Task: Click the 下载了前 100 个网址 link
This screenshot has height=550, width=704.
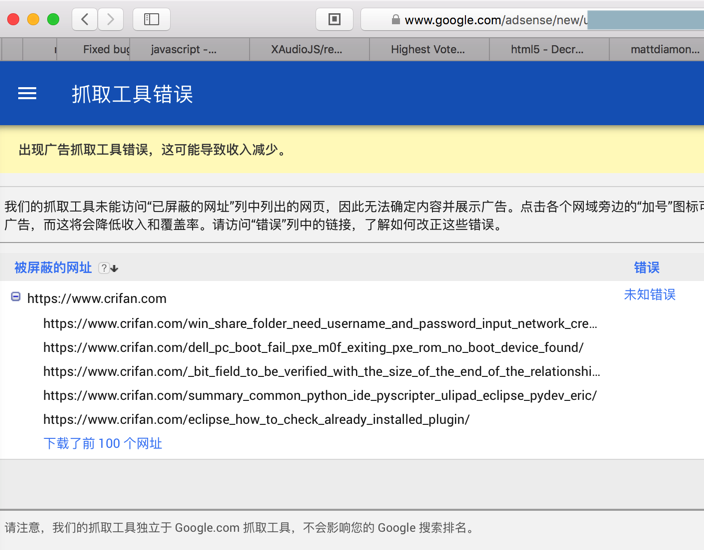Action: point(102,444)
